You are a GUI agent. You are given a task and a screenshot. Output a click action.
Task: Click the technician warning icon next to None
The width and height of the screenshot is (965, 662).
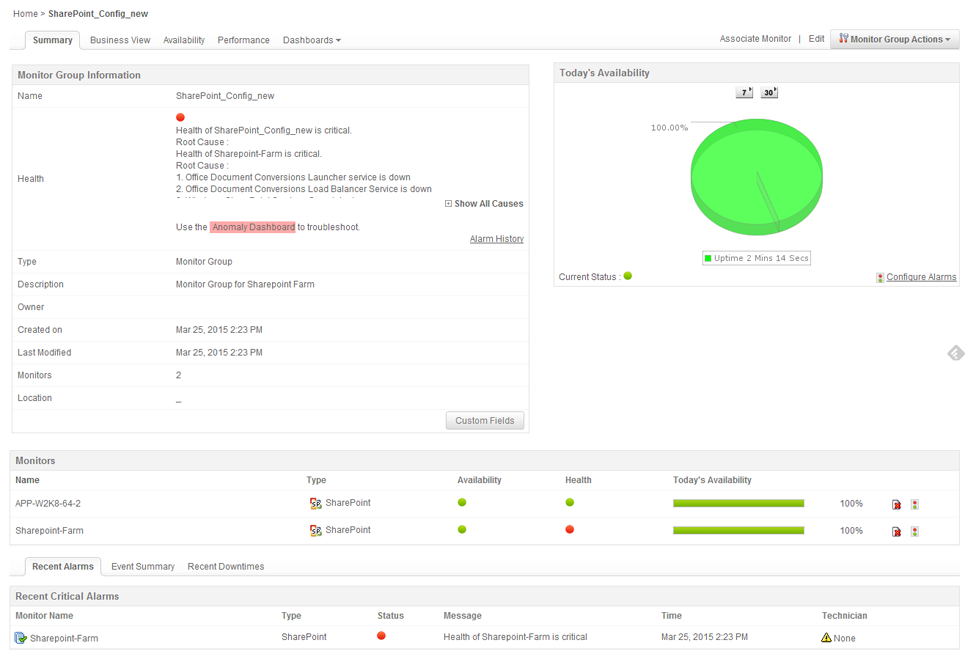(x=827, y=637)
